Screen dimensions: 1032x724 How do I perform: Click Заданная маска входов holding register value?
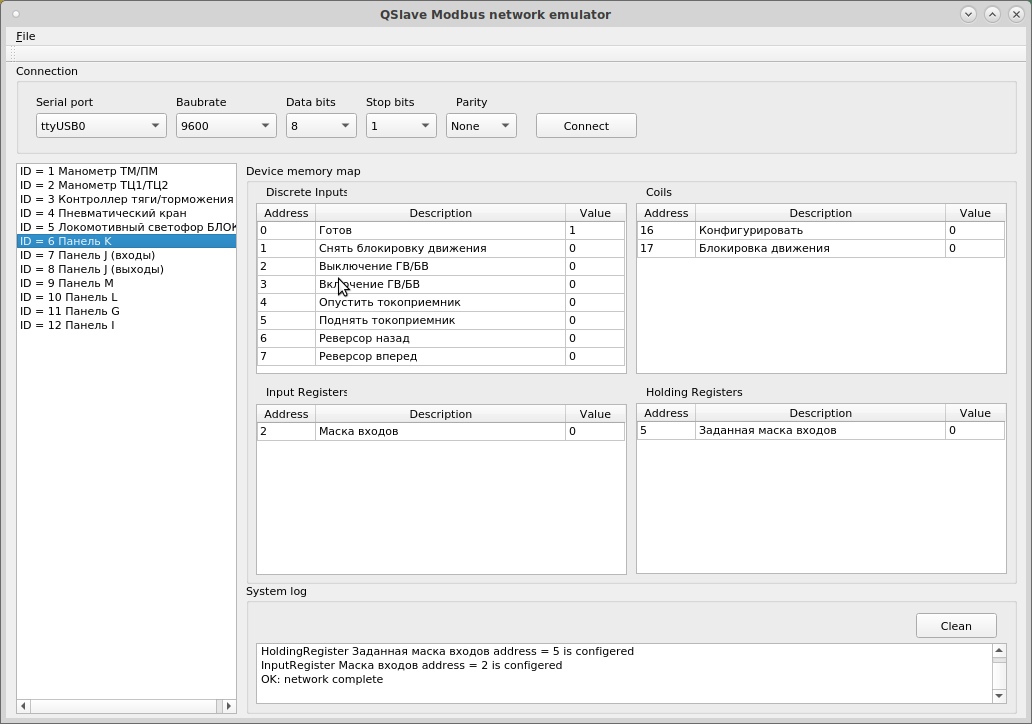[975, 430]
